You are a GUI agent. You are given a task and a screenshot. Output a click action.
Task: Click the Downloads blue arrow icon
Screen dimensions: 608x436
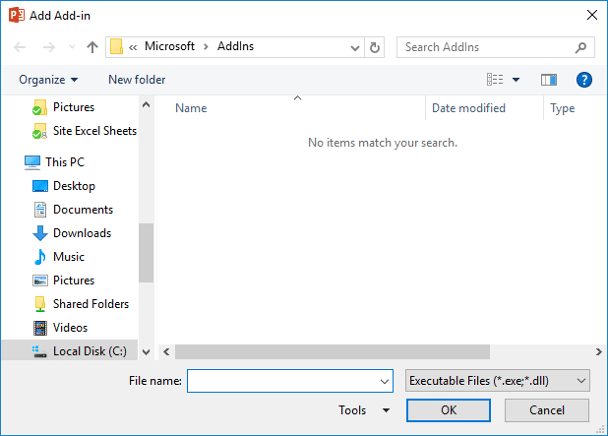40,233
